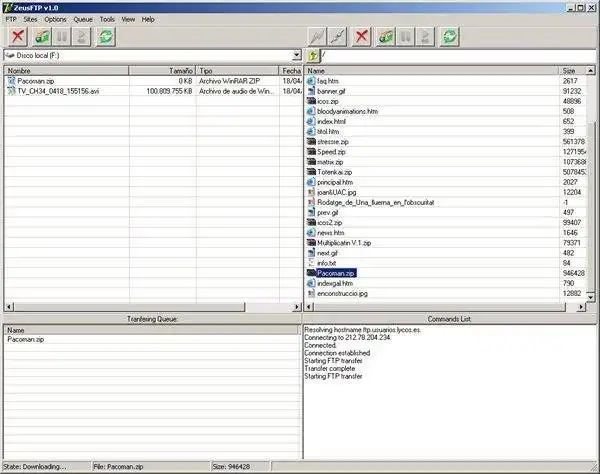Viewport: 600px width, 474px height.
Task: Open the Tools menu
Action: pos(107,19)
